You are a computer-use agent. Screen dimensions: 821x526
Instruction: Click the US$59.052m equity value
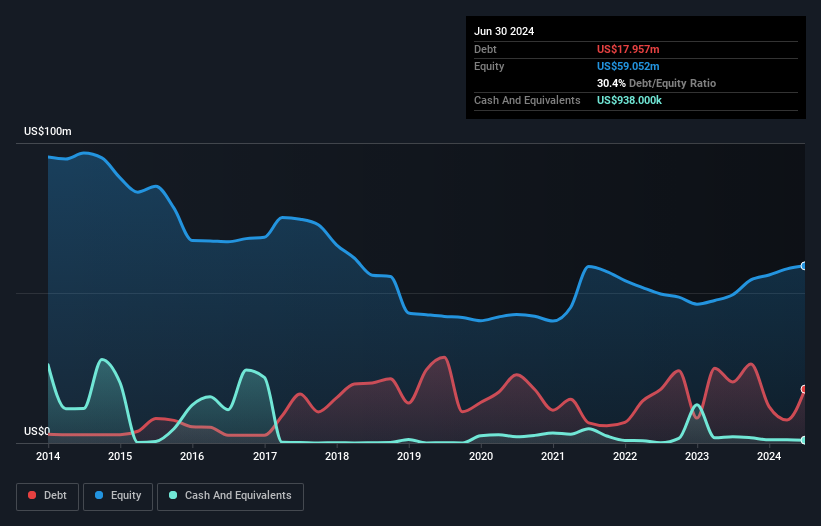point(628,66)
